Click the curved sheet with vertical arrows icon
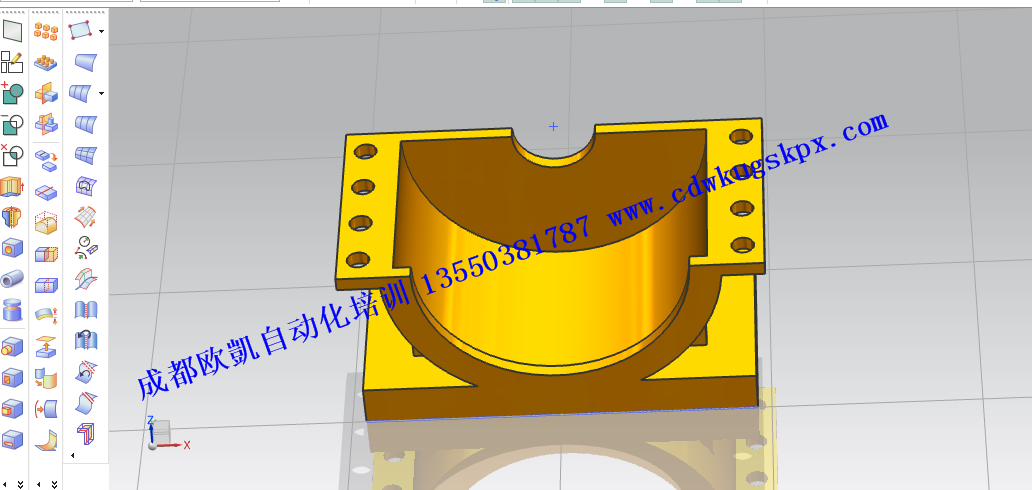 [x=46, y=315]
